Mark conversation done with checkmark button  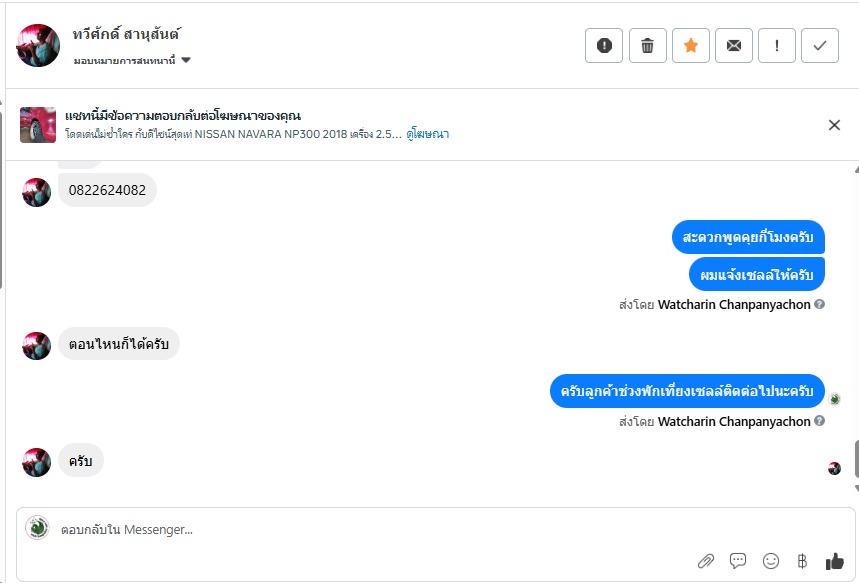(x=820, y=45)
